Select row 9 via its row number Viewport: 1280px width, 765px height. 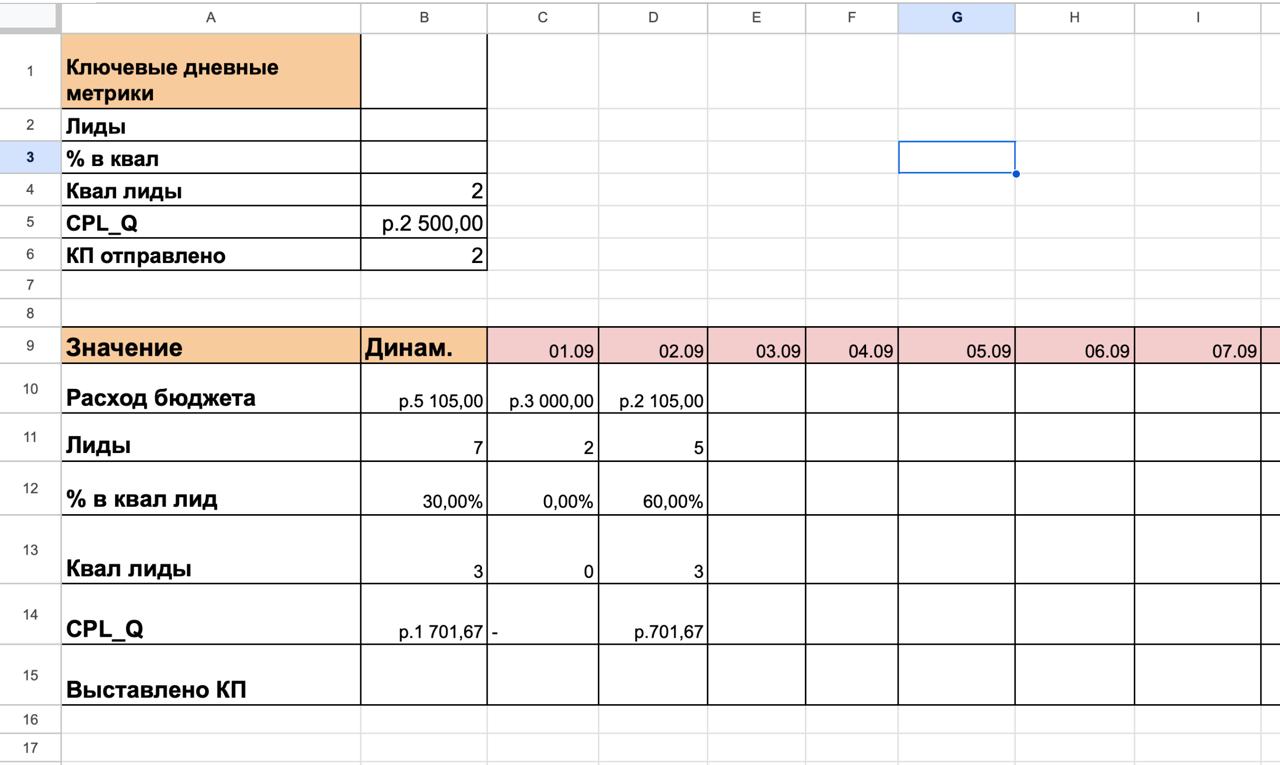point(30,346)
